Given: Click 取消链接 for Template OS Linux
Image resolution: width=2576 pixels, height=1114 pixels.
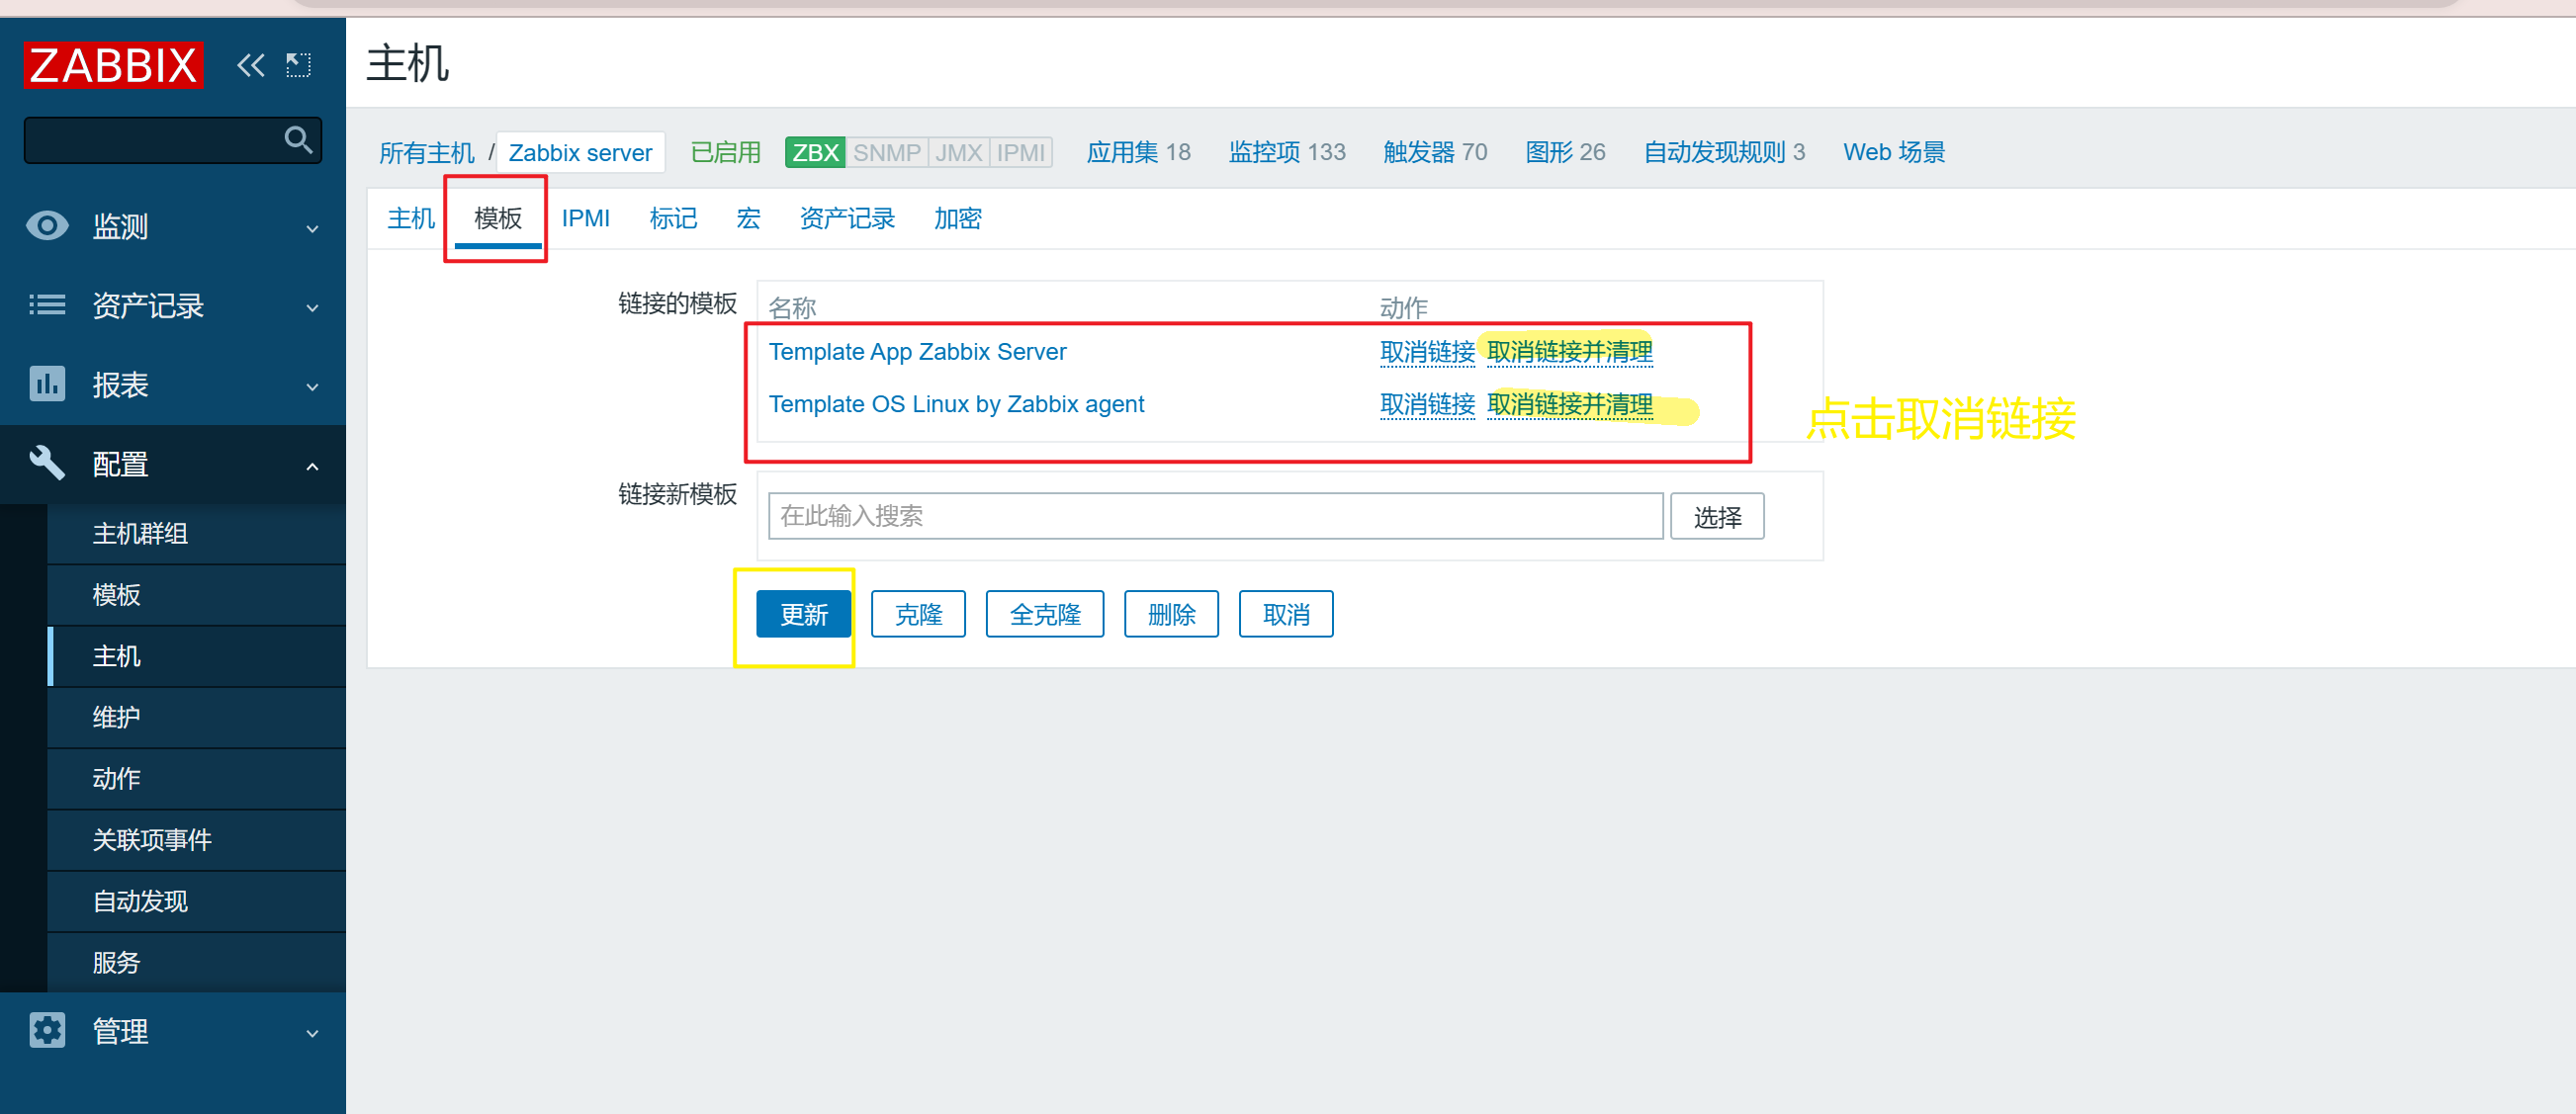Looking at the screenshot, I should click(x=1427, y=404).
